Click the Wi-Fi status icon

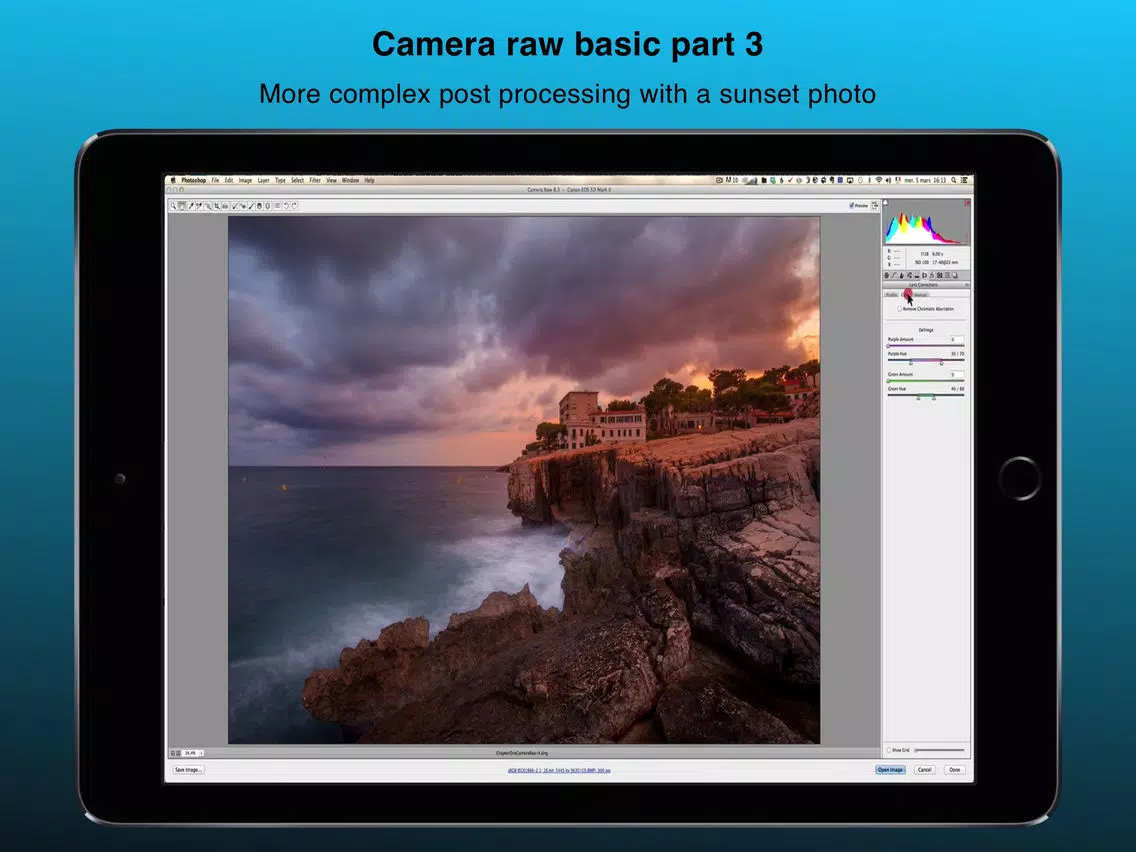(879, 180)
